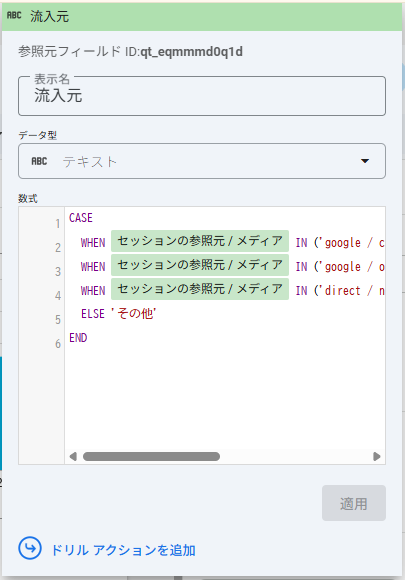This screenshot has width=405, height=580.
Task: Click the WHEN keyword on line 2
Action: click(93, 243)
